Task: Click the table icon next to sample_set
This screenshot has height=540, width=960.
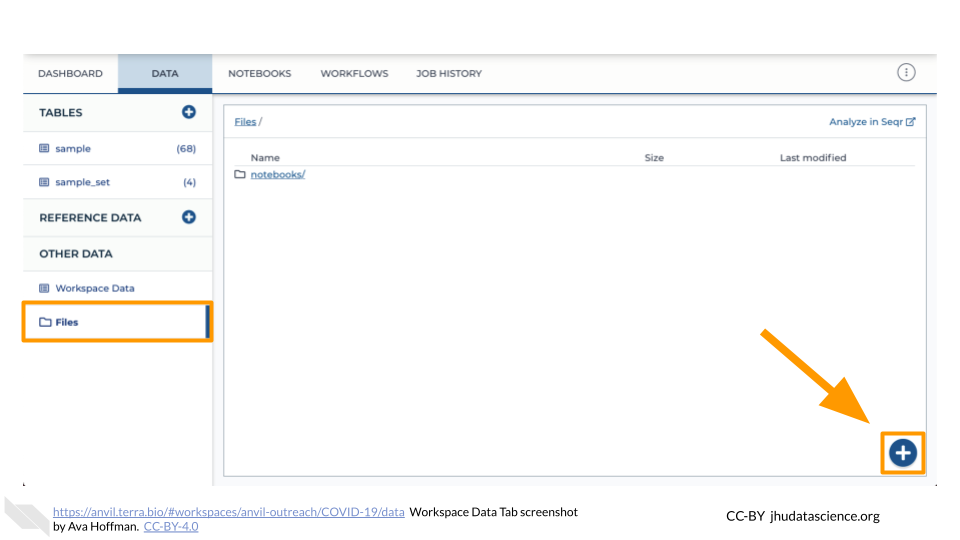Action: (44, 182)
